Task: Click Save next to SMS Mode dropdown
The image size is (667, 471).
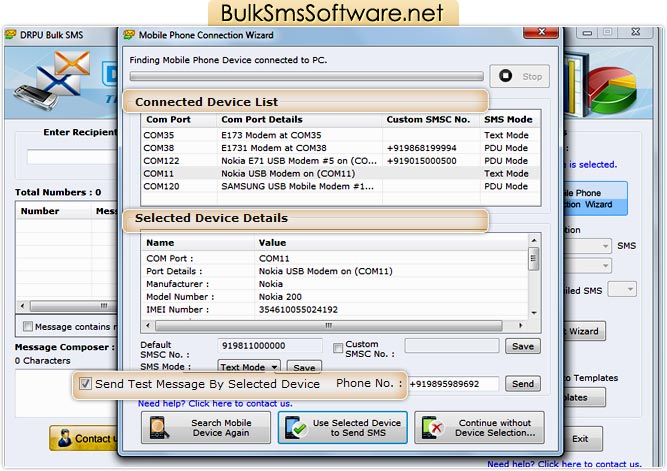Action: click(x=304, y=367)
